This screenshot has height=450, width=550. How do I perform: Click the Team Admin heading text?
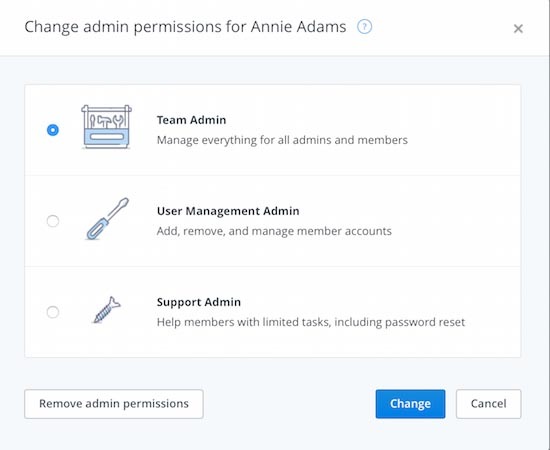pos(192,120)
